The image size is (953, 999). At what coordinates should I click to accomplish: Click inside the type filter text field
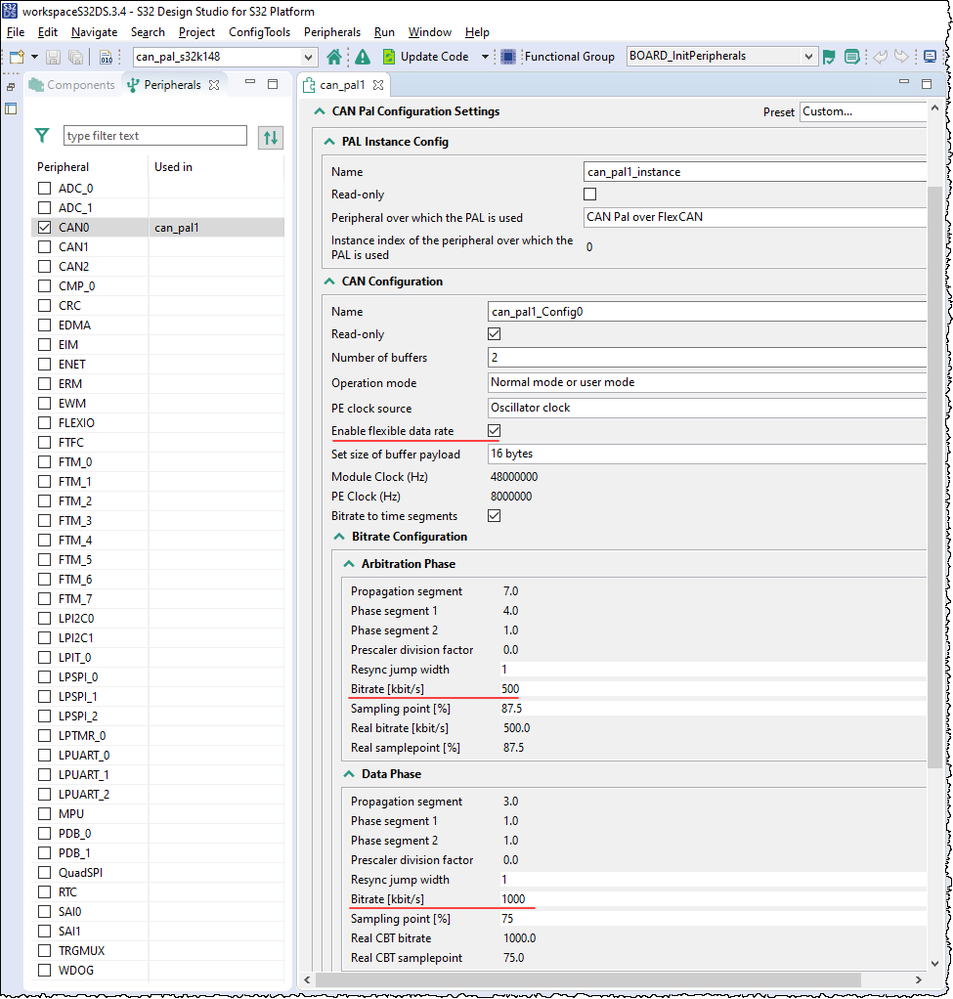[155, 135]
